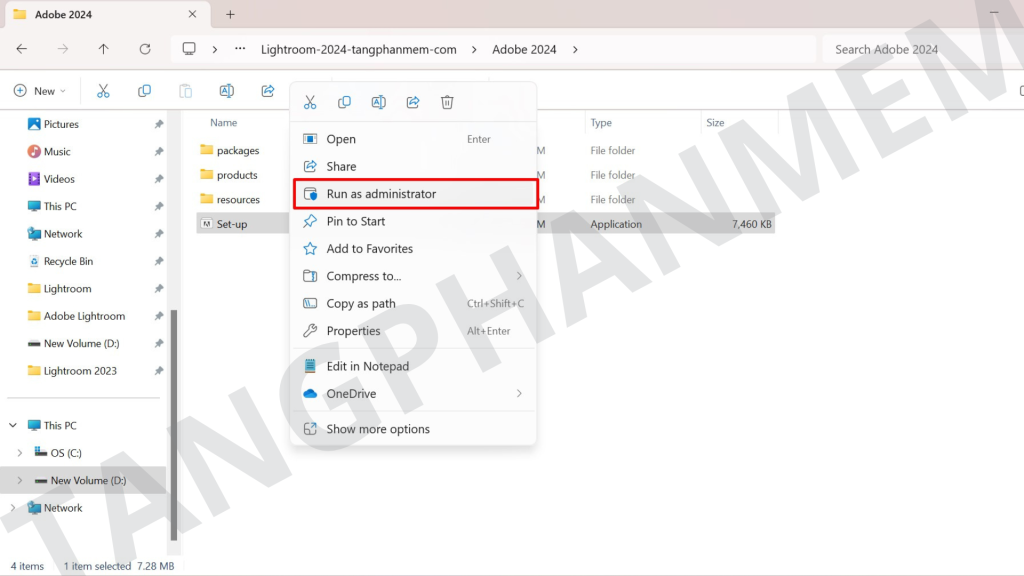Navigate back with the Back arrow
Screen dimensions: 1024x576
click(22, 49)
